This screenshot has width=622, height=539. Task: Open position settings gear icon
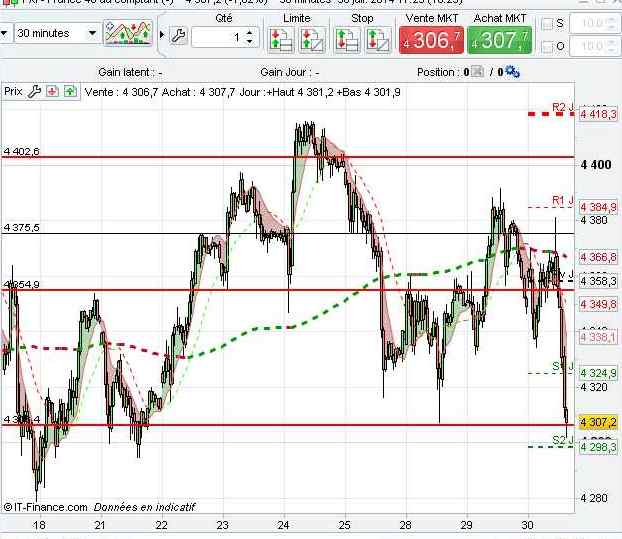coord(512,72)
